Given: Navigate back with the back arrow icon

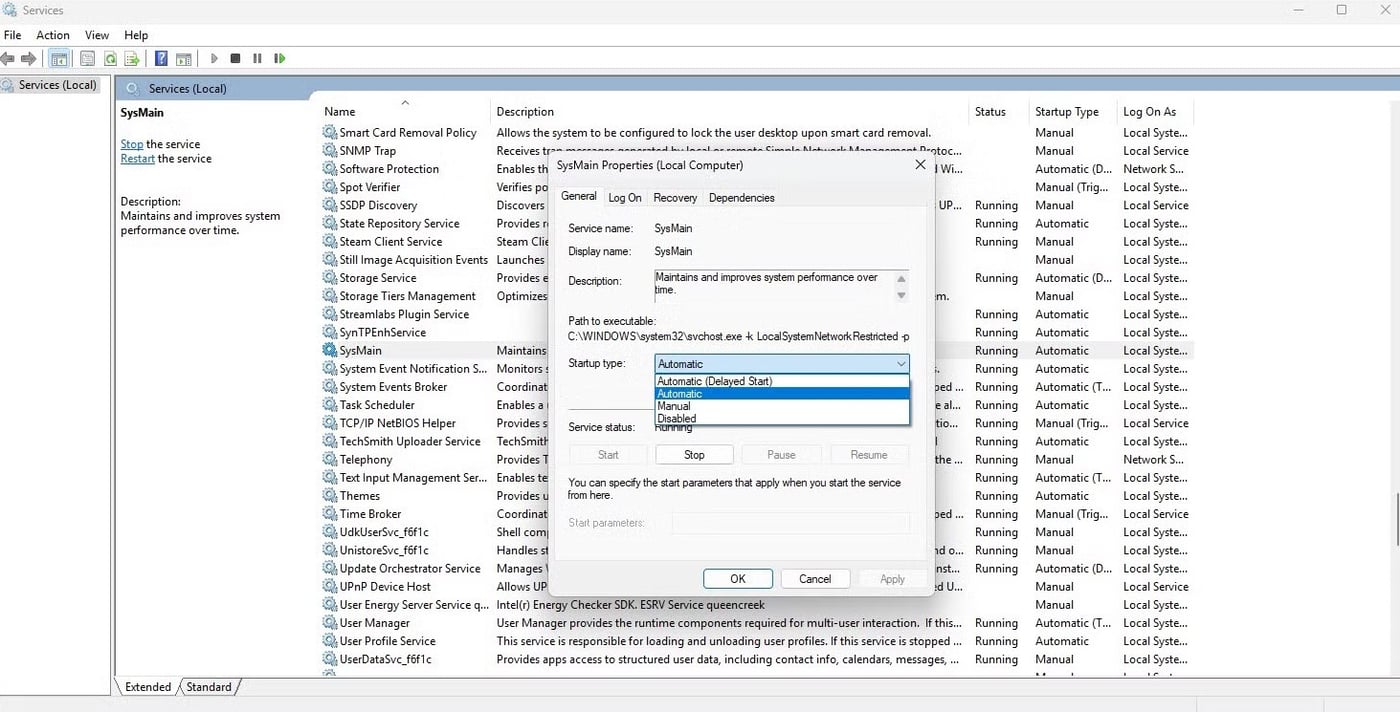Looking at the screenshot, I should coord(8,58).
